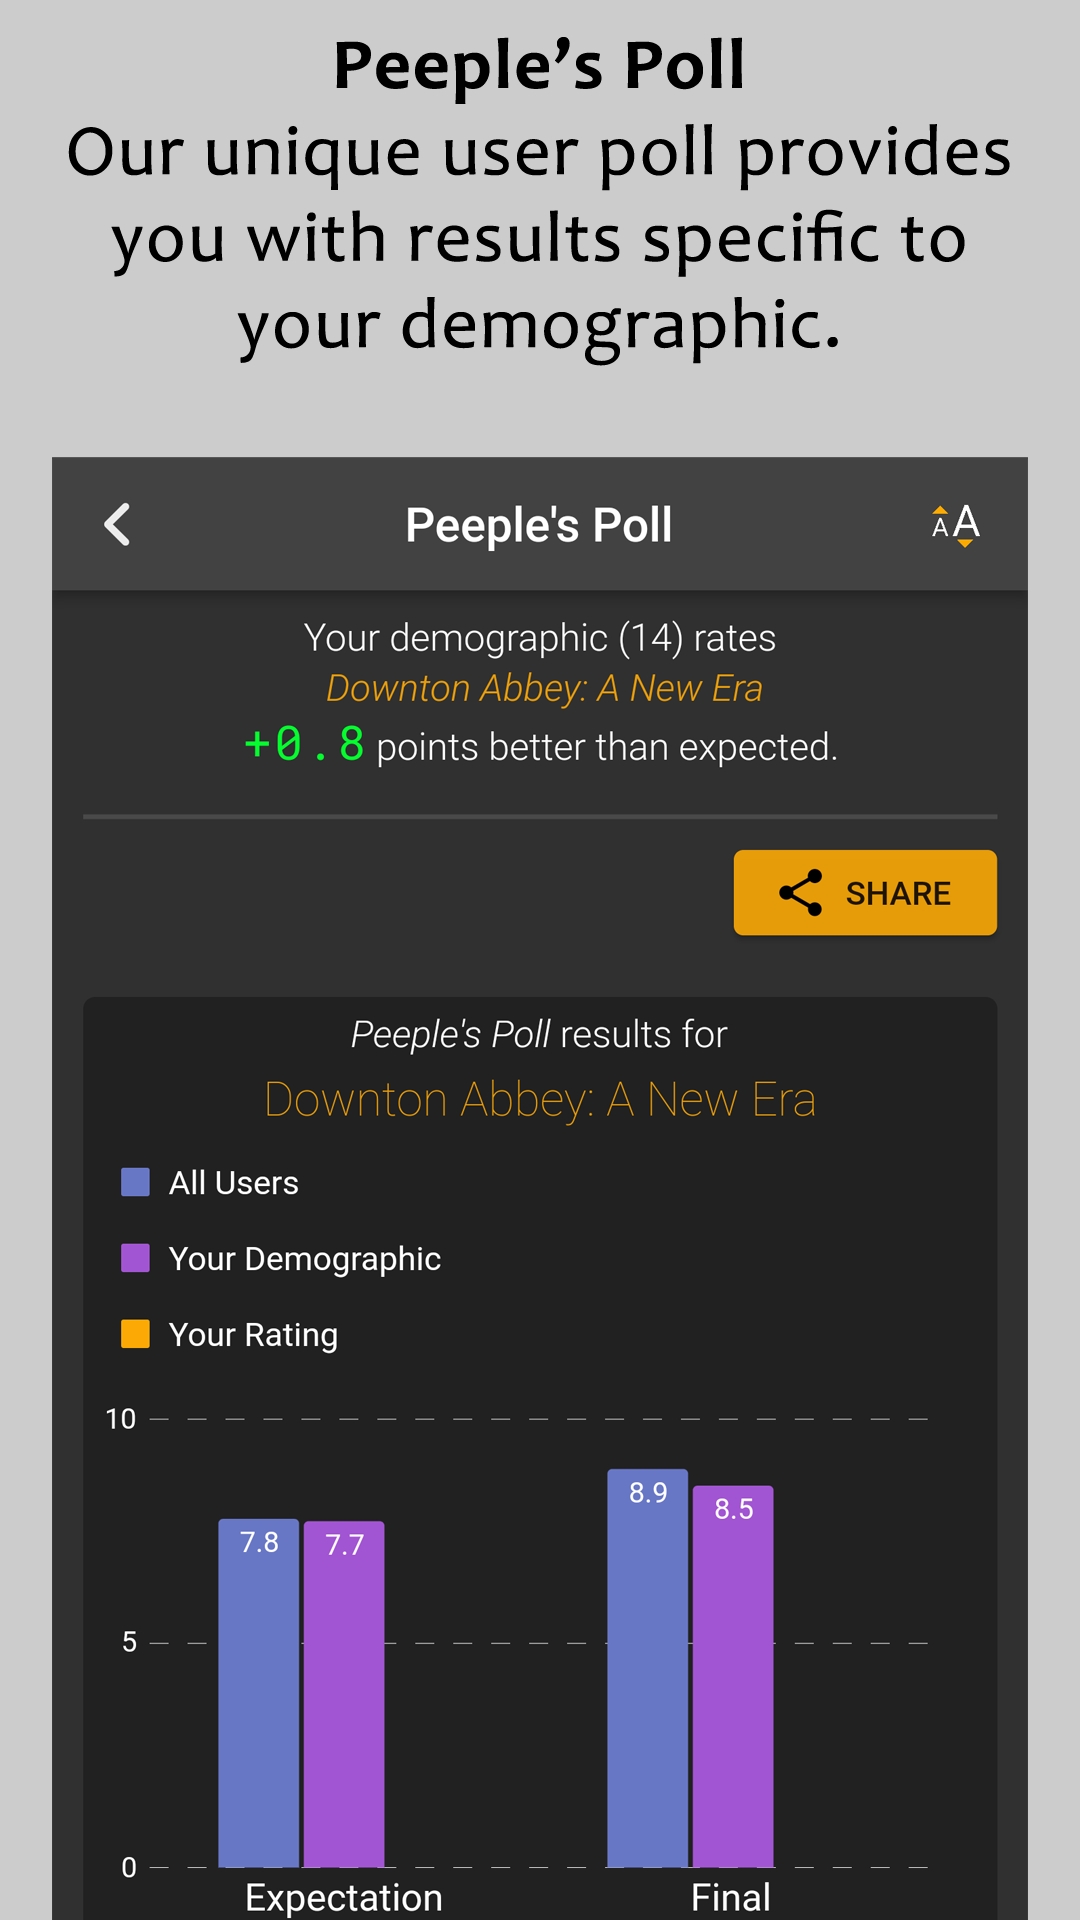Toggle the All Users legend series
The image size is (1080, 1920).
(x=233, y=1183)
